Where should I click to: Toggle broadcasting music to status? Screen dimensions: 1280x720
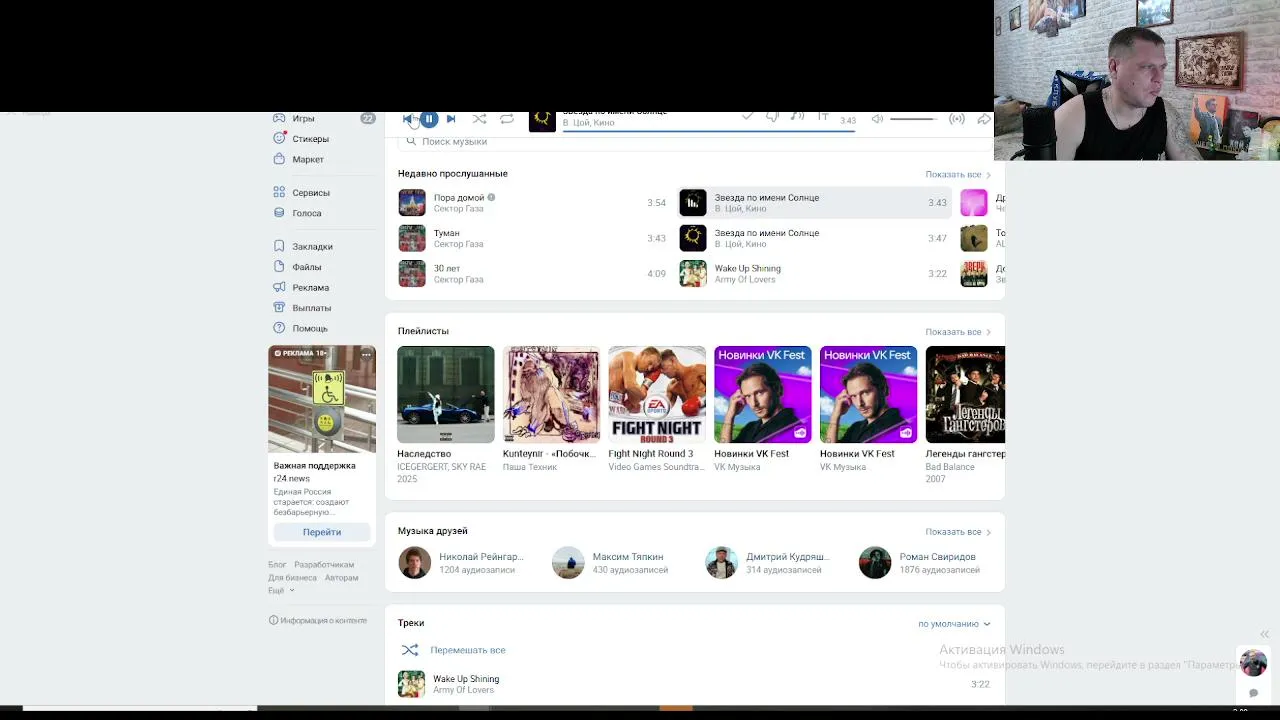pyautogui.click(x=957, y=119)
